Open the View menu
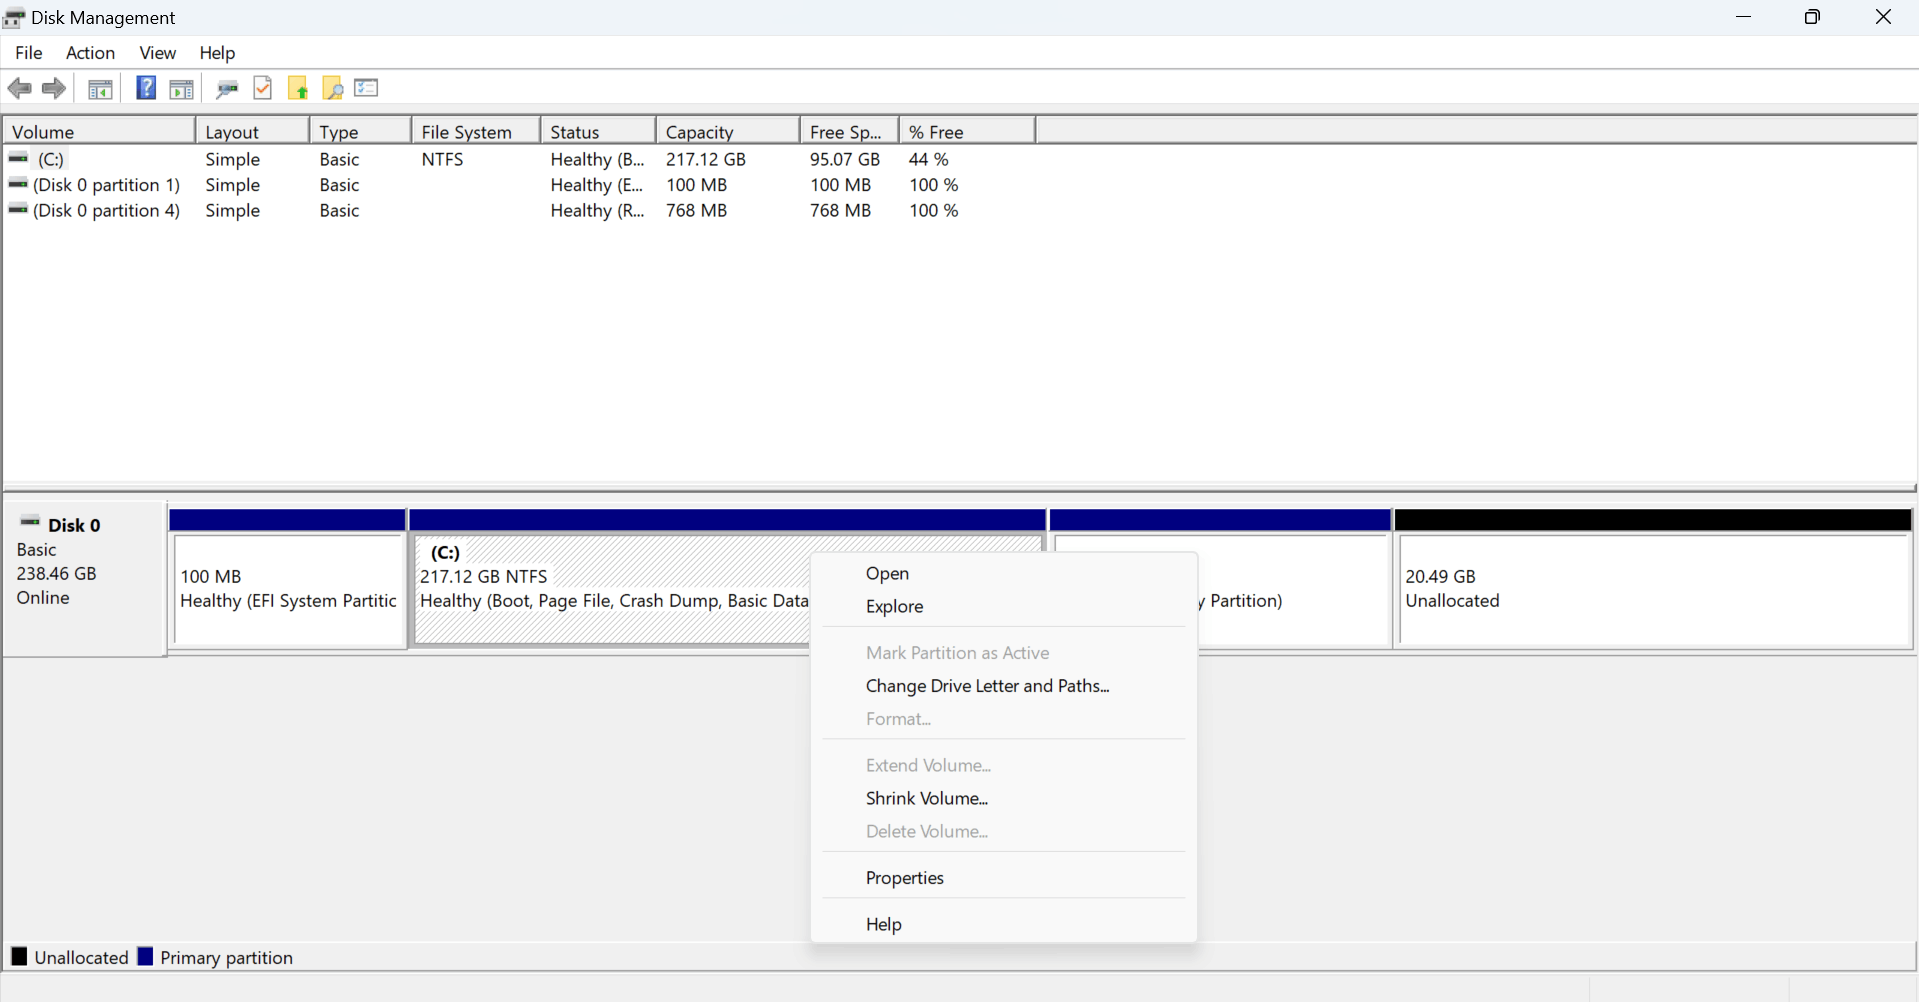This screenshot has height=1002, width=1919. click(x=157, y=53)
